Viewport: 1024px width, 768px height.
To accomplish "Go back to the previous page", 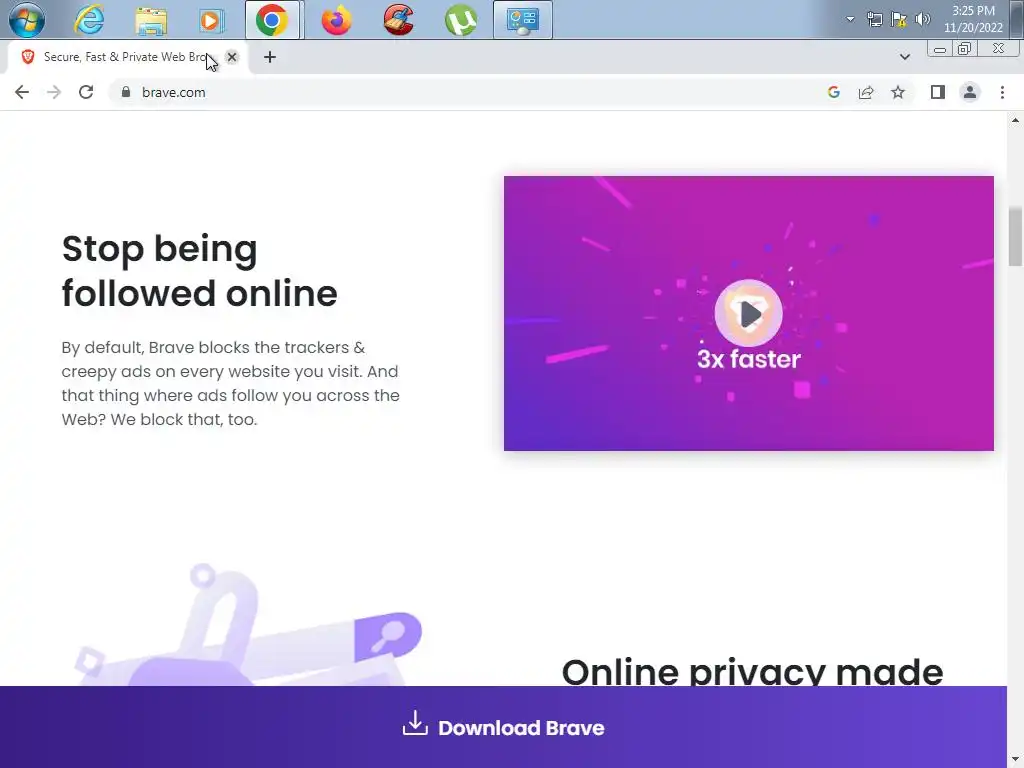I will tap(22, 92).
